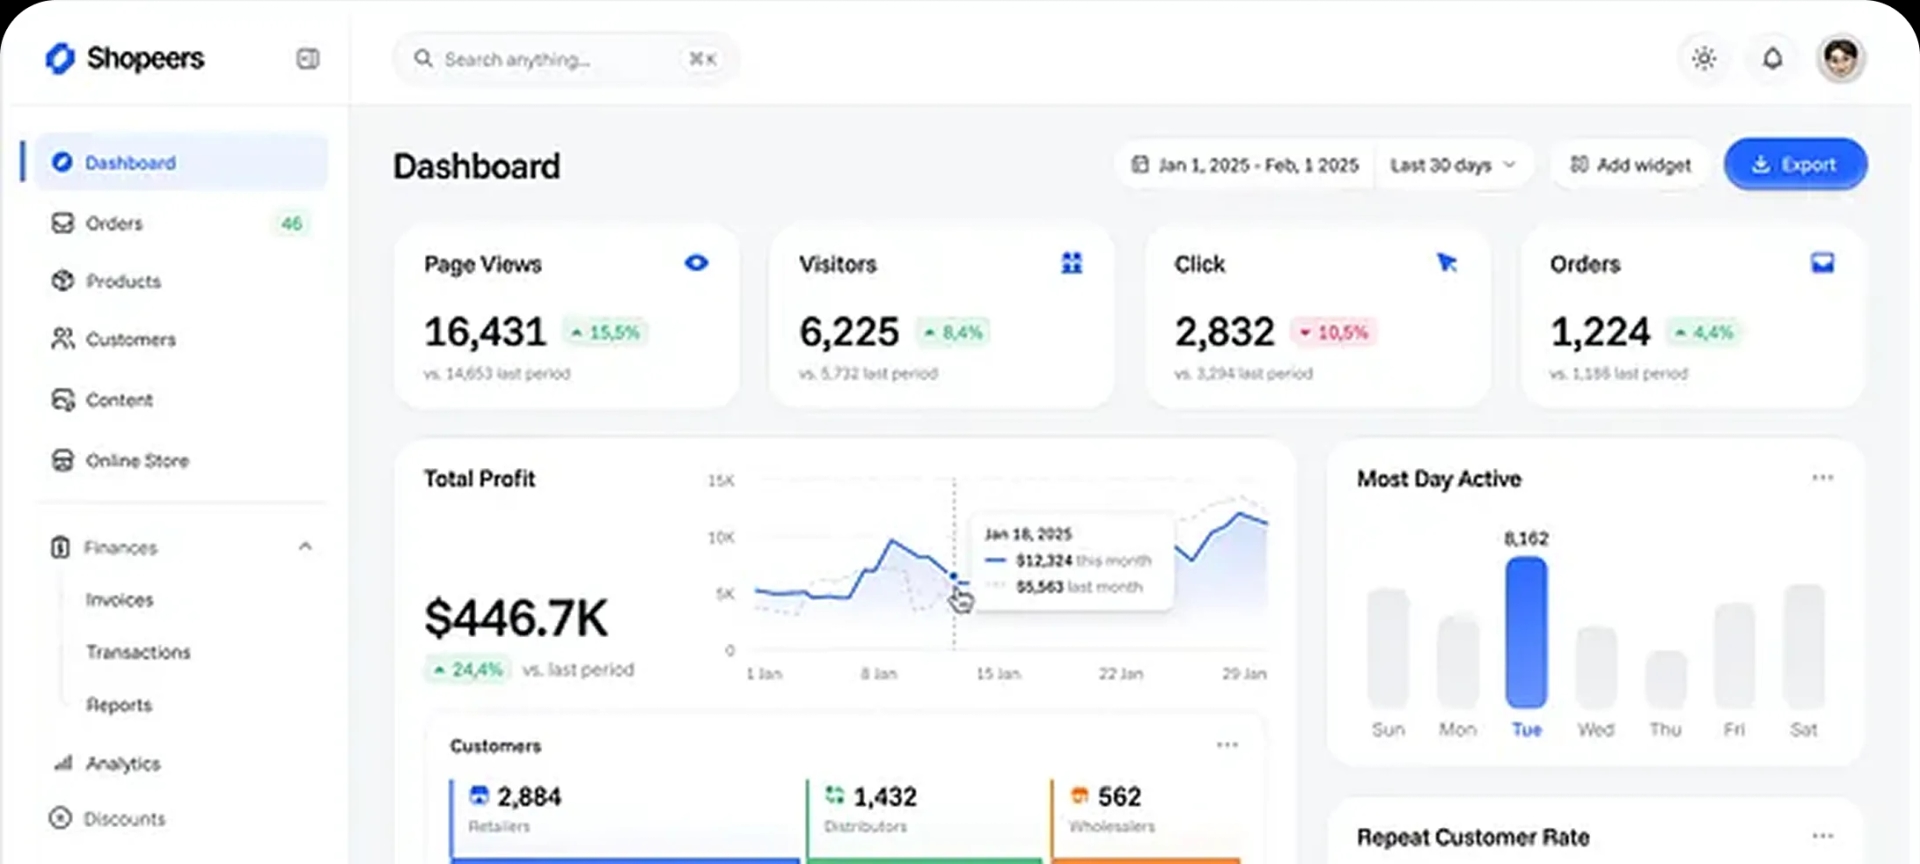This screenshot has height=864, width=1920.
Task: Click the Click card 10,5% badge
Action: point(1334,332)
